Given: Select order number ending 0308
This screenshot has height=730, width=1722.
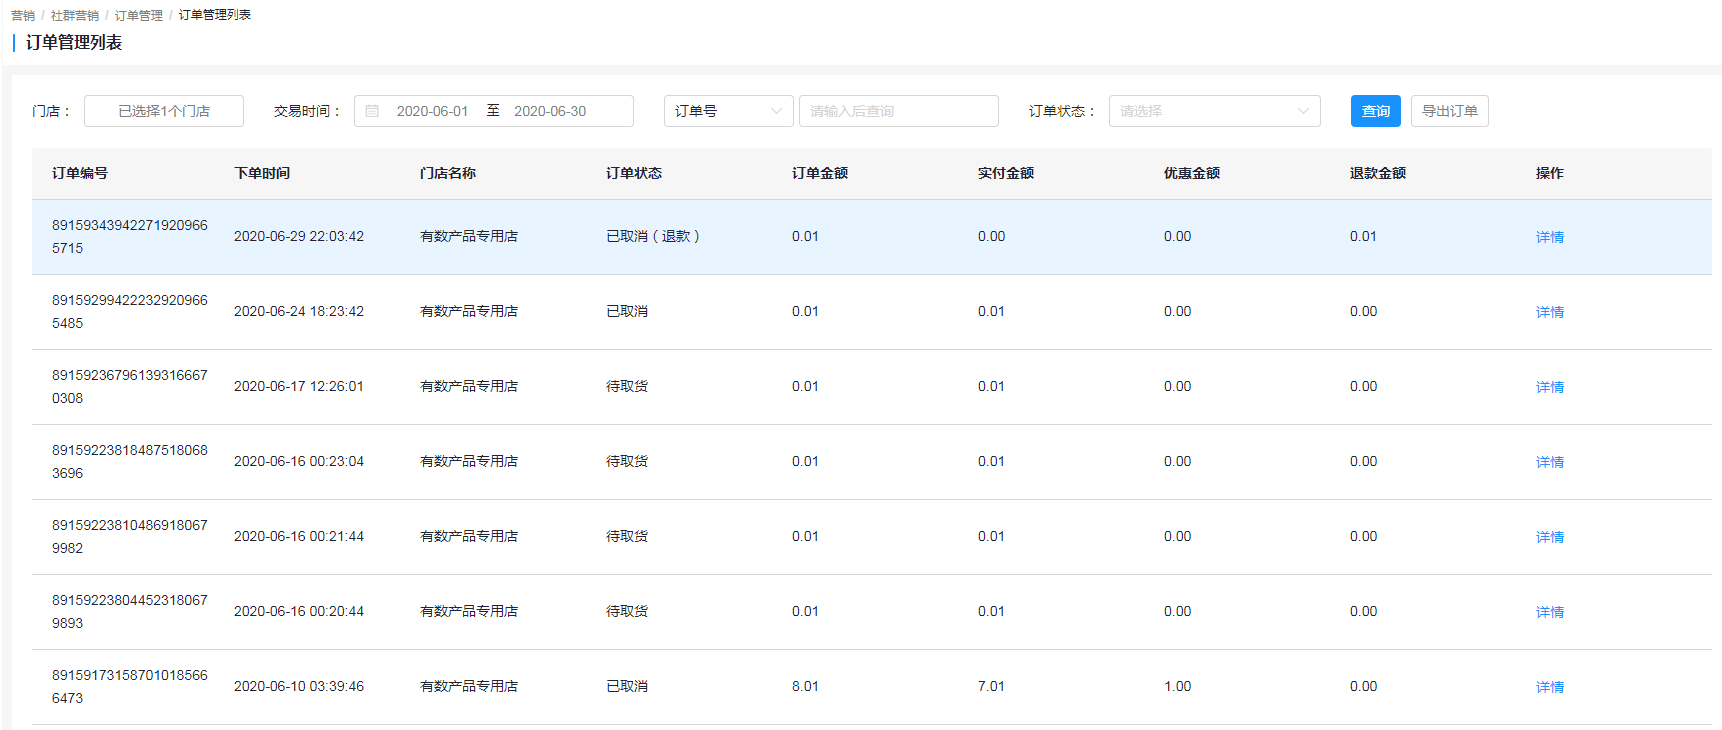Looking at the screenshot, I should [130, 387].
